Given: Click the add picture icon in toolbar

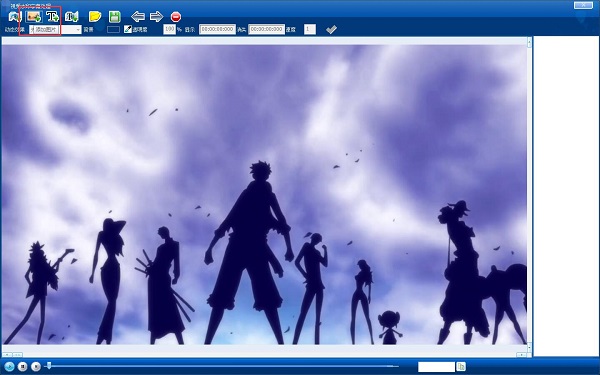Looking at the screenshot, I should click(x=34, y=17).
